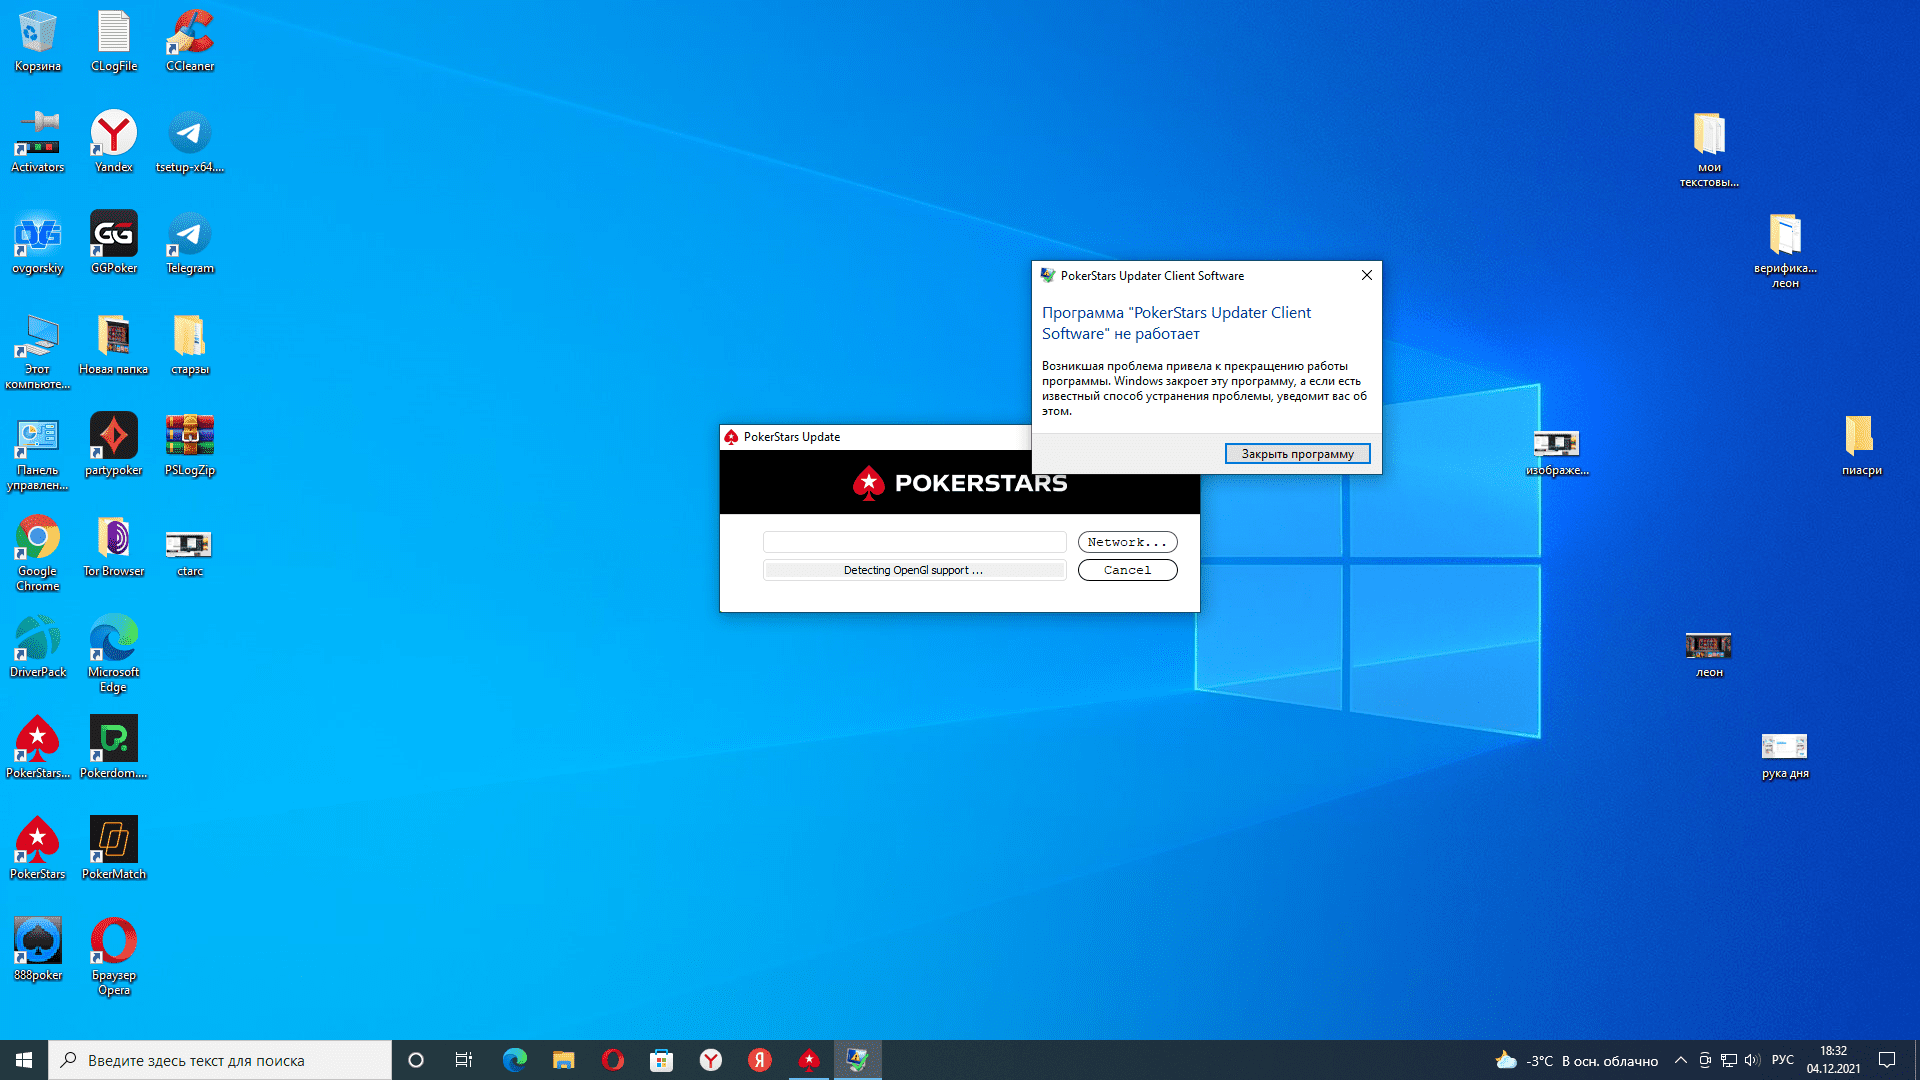Select the Этот компьютер desktop icon
The width and height of the screenshot is (1920, 1080).
(38, 352)
